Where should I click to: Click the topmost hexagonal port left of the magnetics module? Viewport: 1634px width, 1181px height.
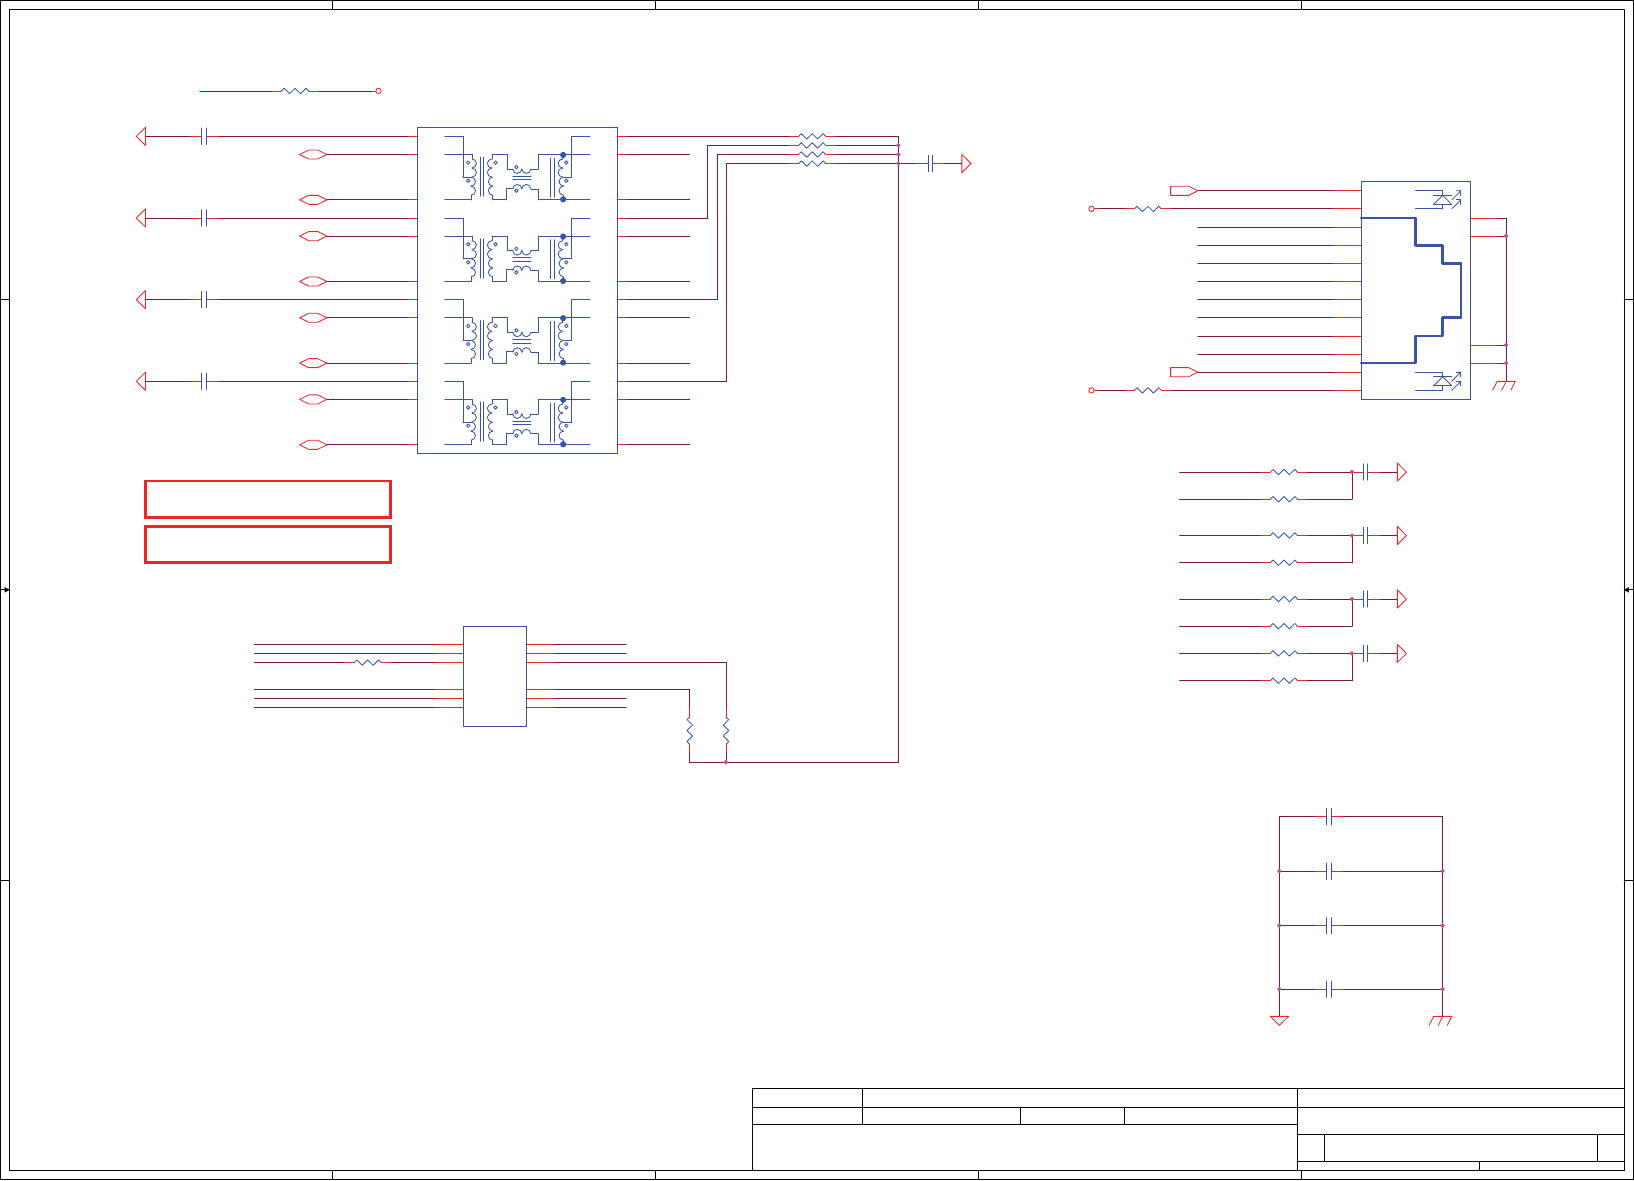tap(313, 154)
